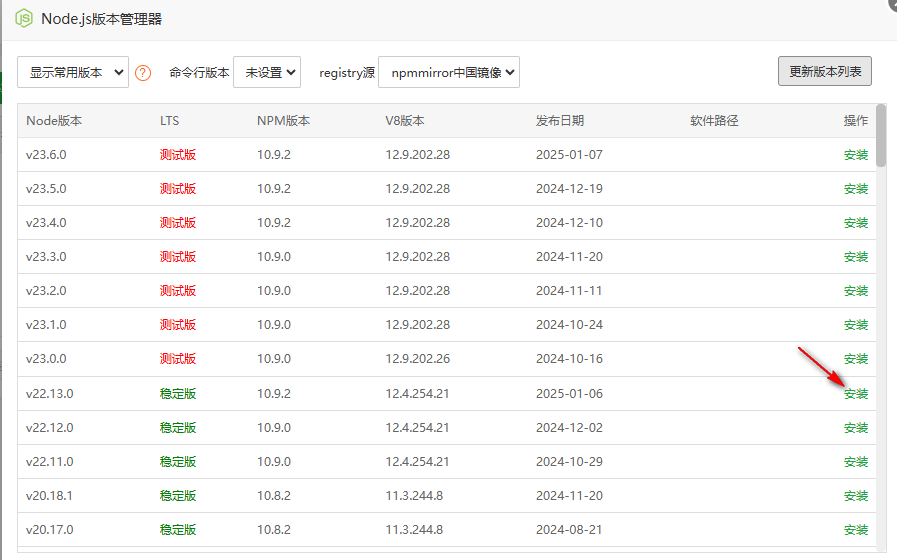Open the registry源 npmmirror中国镜像 dropdown
Image resolution: width=897 pixels, height=560 pixels.
click(x=449, y=72)
